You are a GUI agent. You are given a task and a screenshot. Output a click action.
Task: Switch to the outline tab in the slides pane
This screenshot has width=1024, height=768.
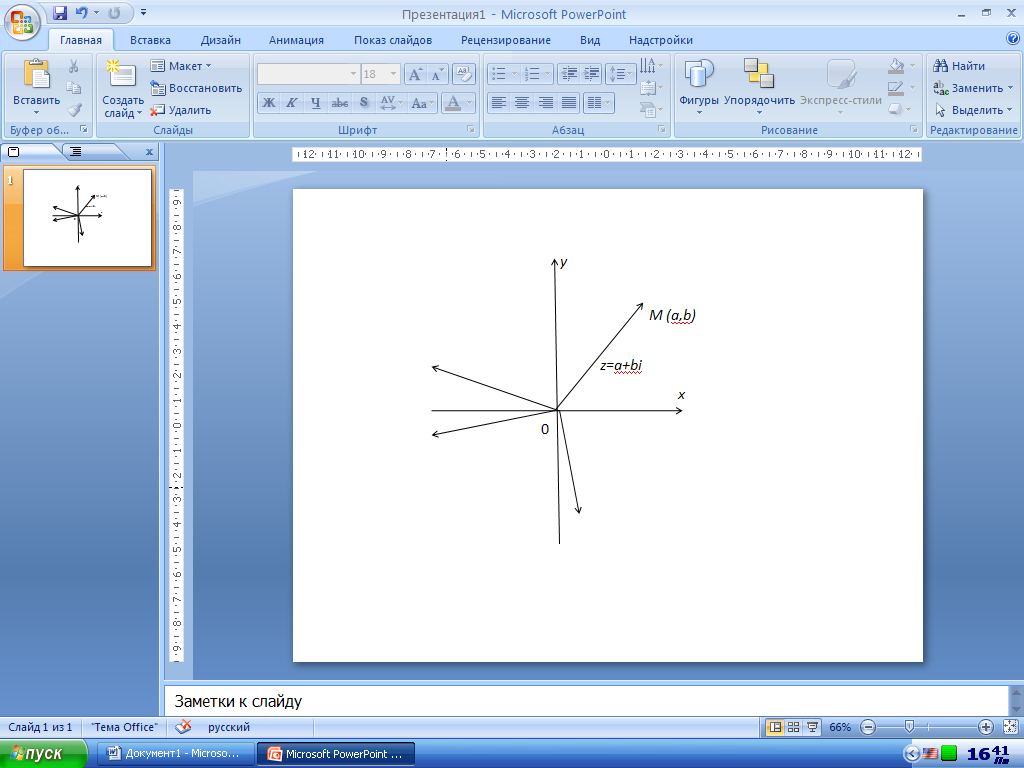[76, 152]
